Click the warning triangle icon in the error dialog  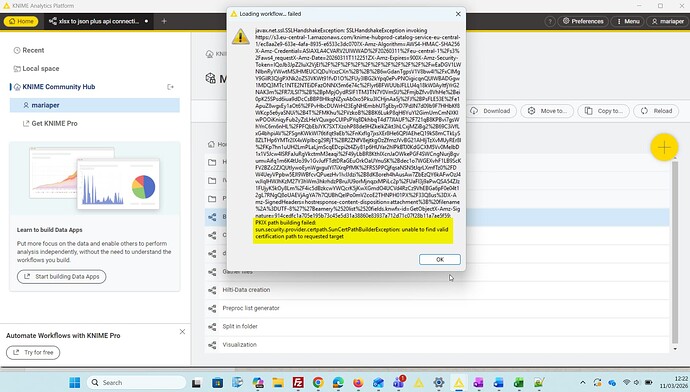tap(240, 37)
